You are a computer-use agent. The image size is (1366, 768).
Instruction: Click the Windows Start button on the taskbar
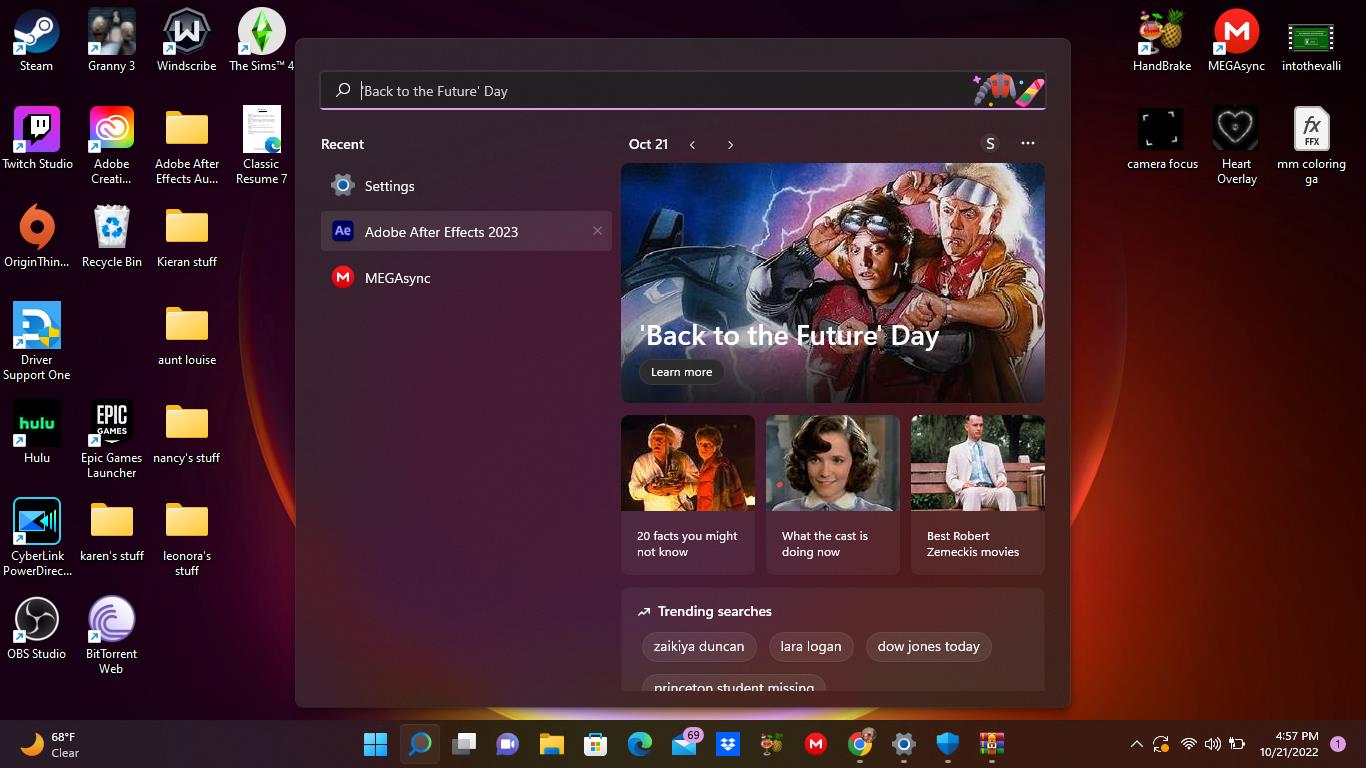coord(376,744)
